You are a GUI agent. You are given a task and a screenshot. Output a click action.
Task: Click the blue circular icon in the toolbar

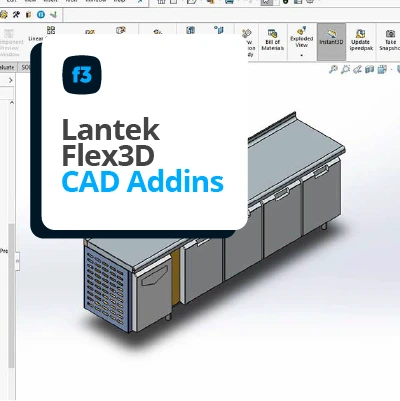(x=41, y=15)
